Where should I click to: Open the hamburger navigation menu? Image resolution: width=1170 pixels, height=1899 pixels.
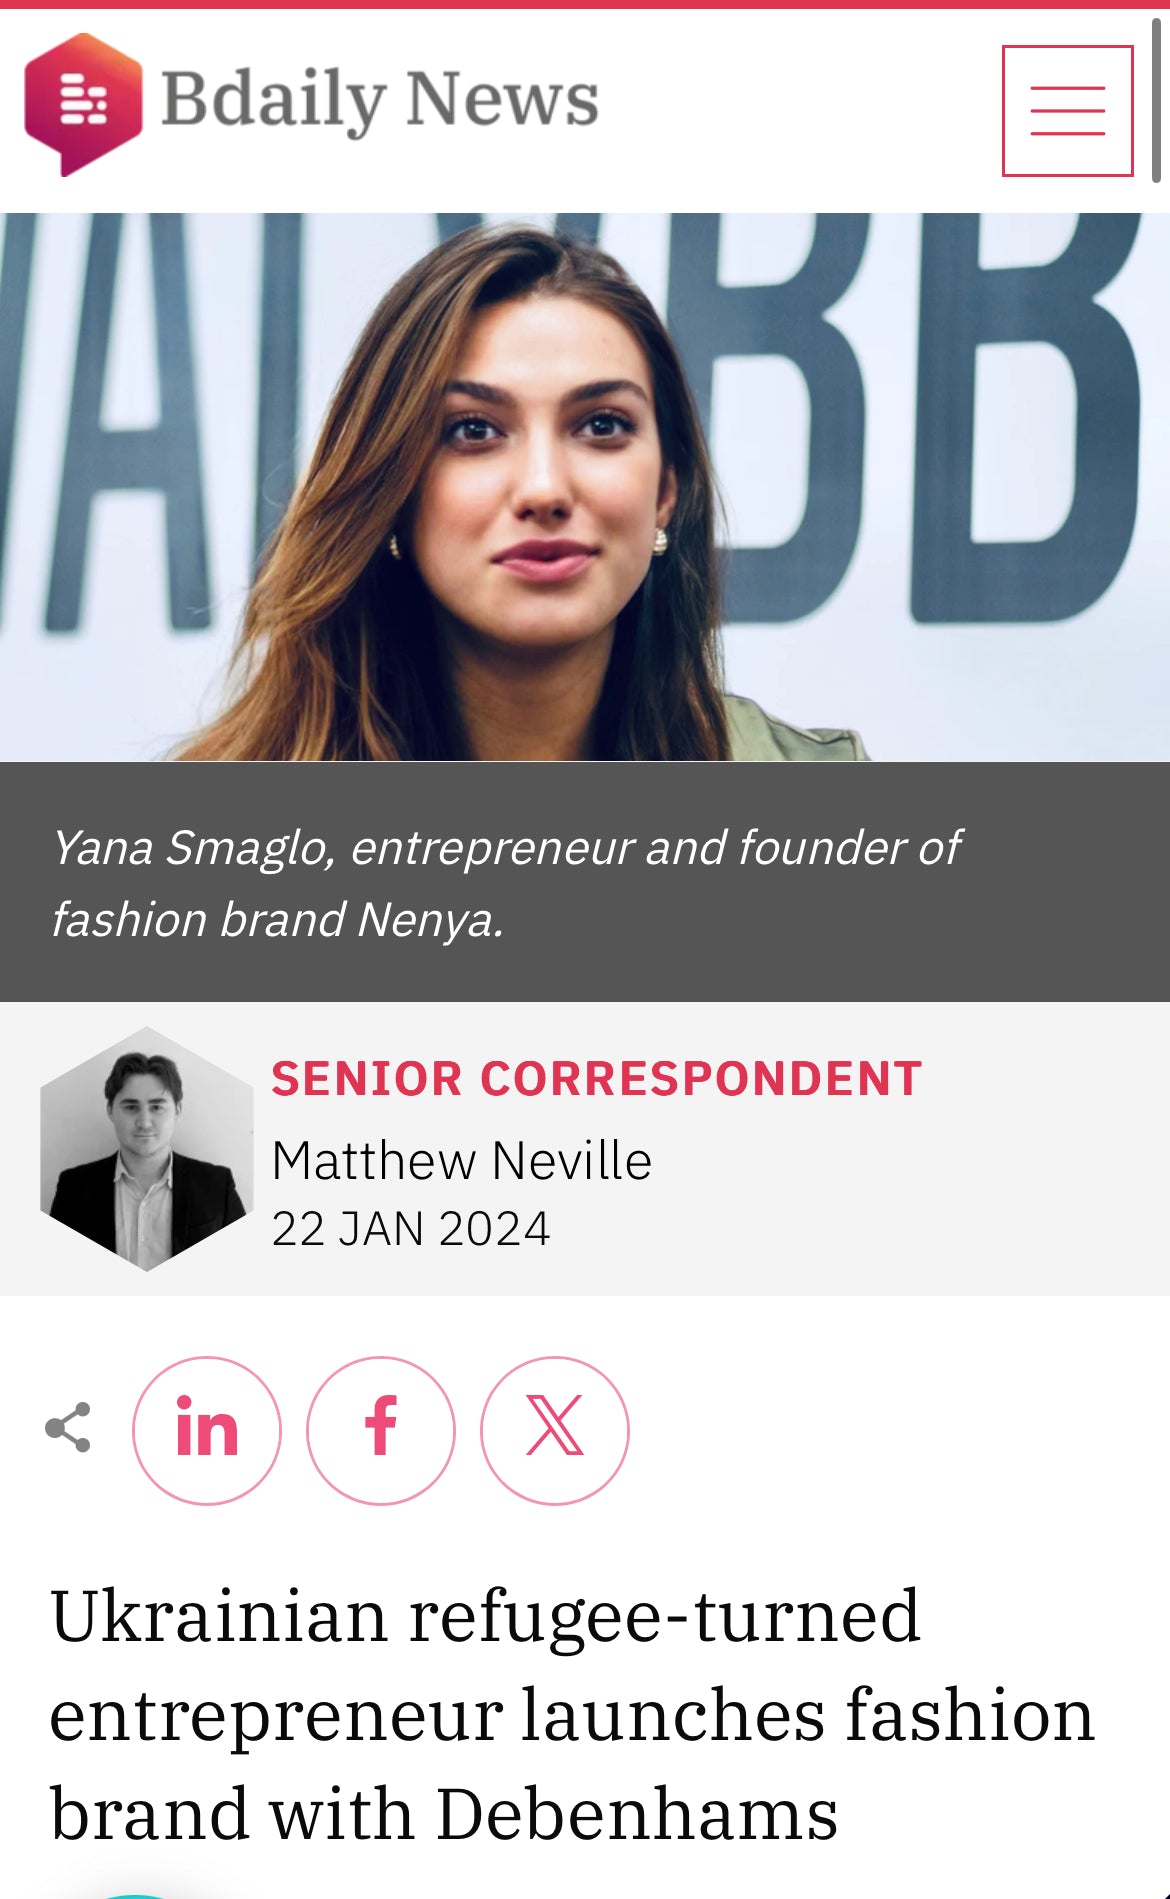[x=1066, y=112]
